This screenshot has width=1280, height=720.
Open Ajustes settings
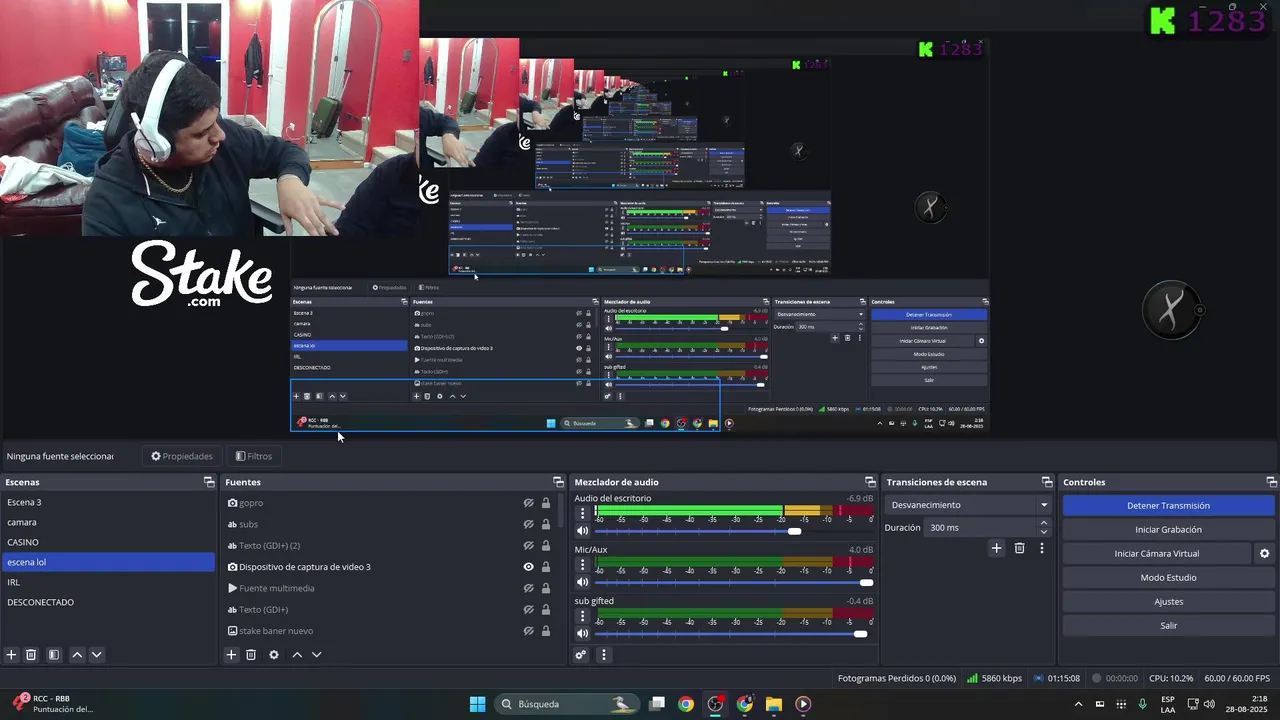1168,602
